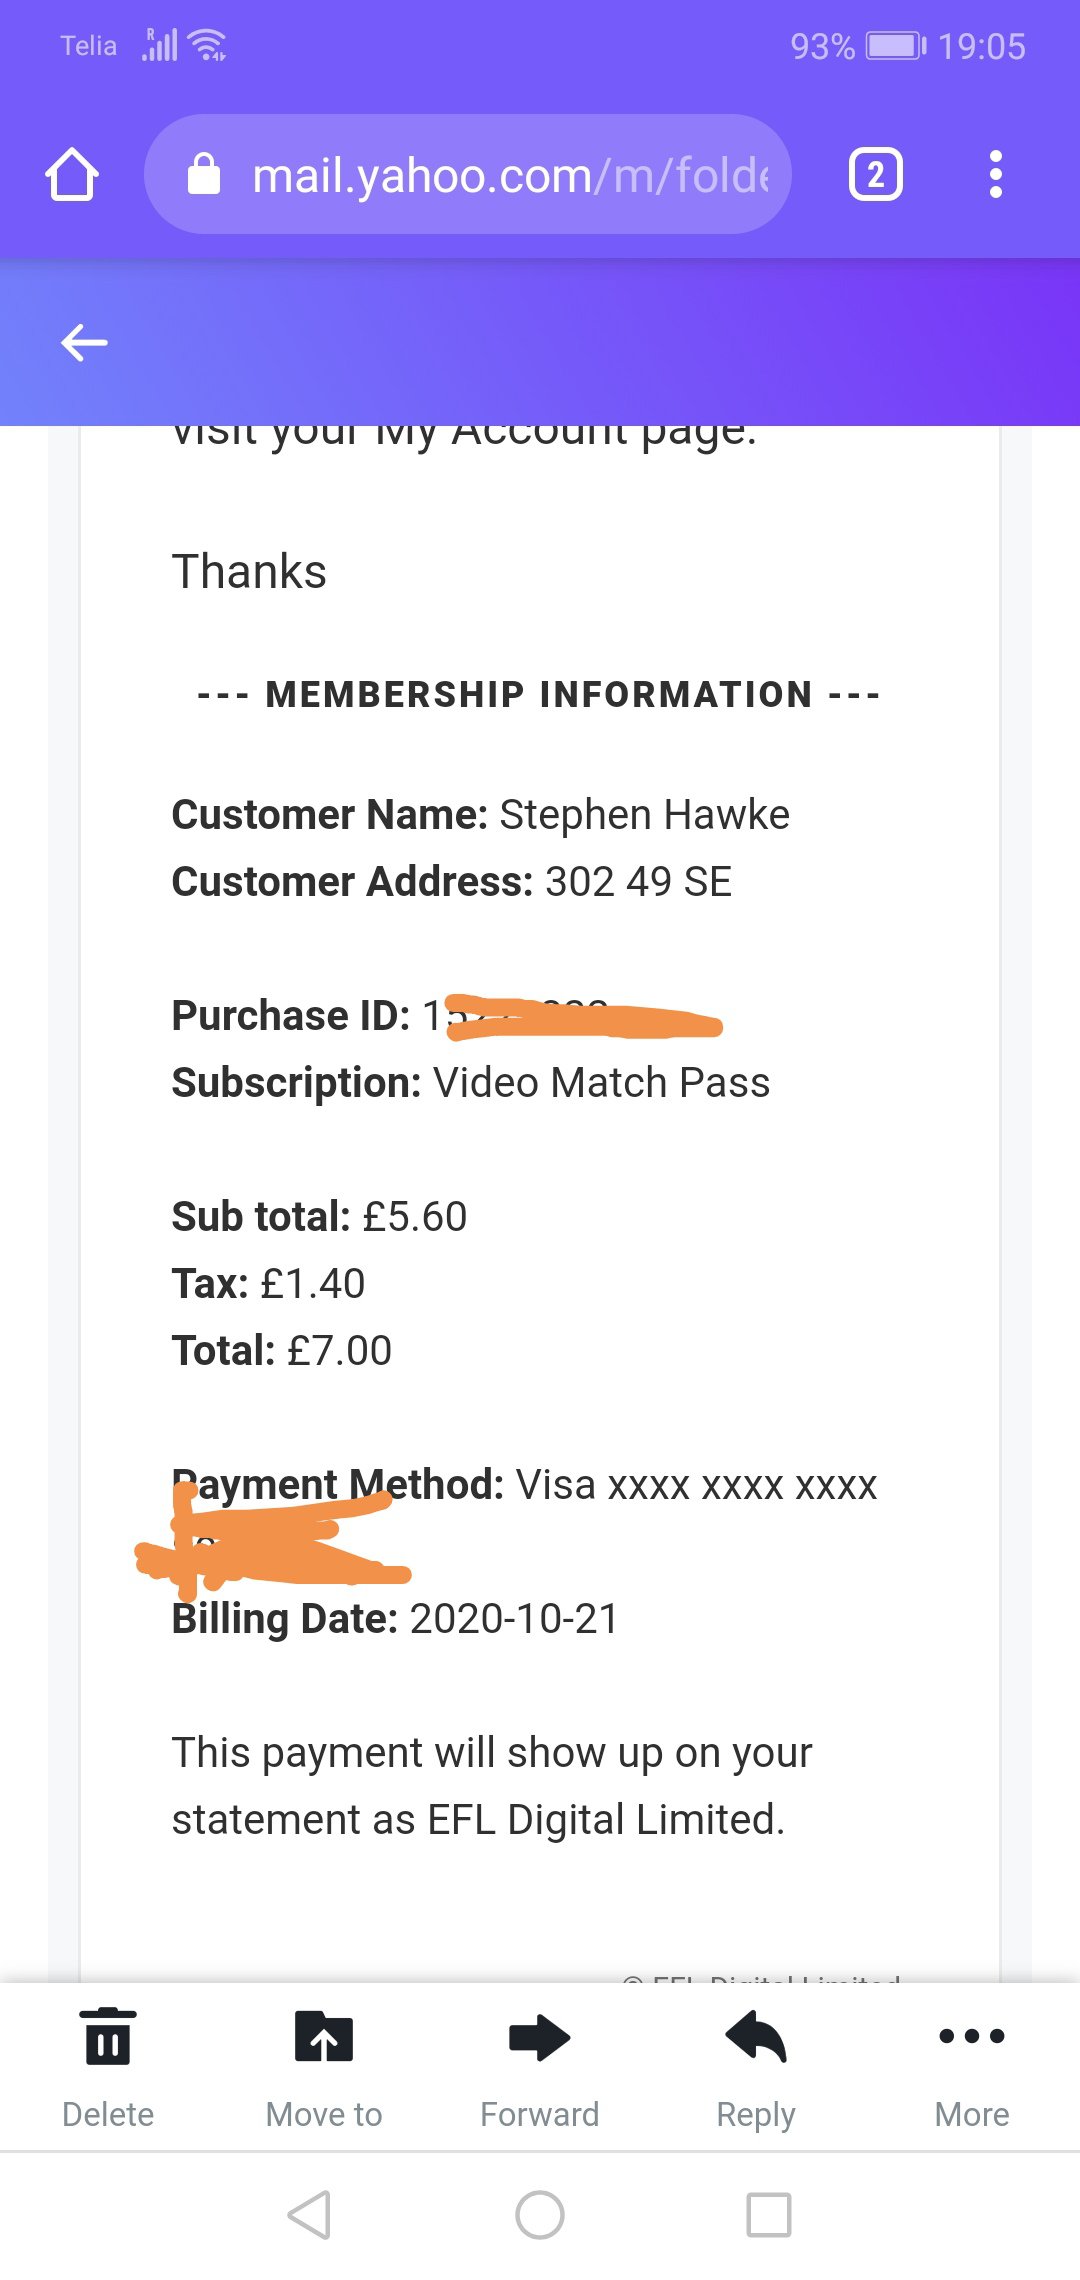Viewport: 1080px width, 2280px height.
Task: Go back using the white arrow
Action: click(84, 342)
